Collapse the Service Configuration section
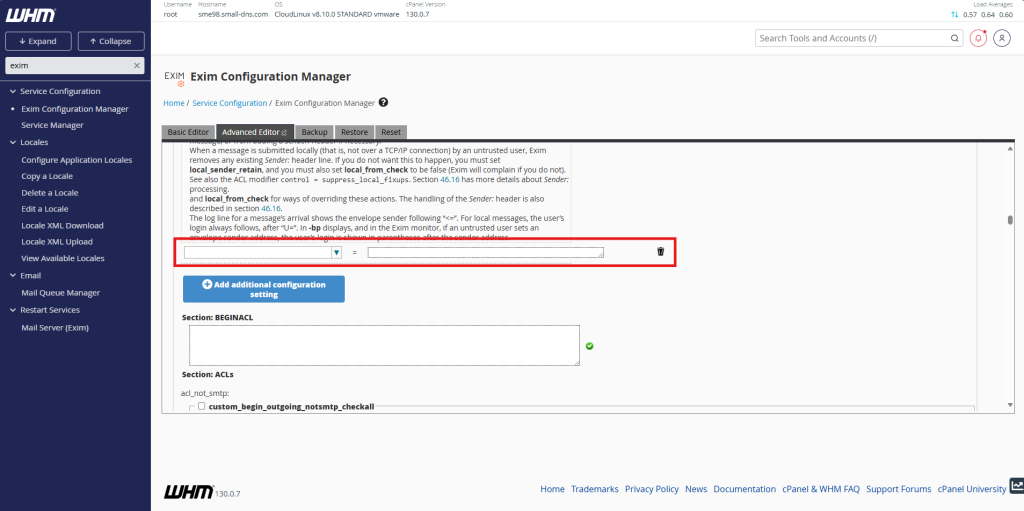Image resolution: width=1024 pixels, height=511 pixels. (12, 91)
